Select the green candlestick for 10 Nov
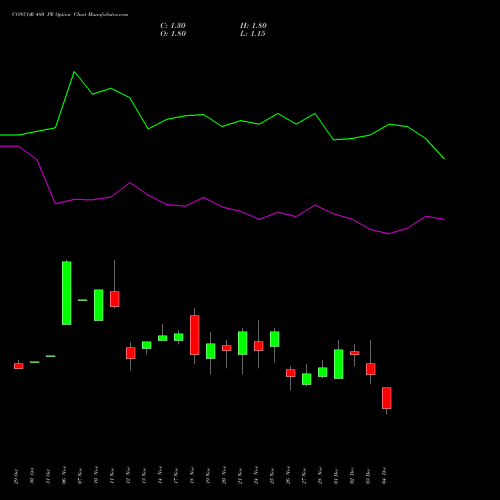 pos(99,305)
